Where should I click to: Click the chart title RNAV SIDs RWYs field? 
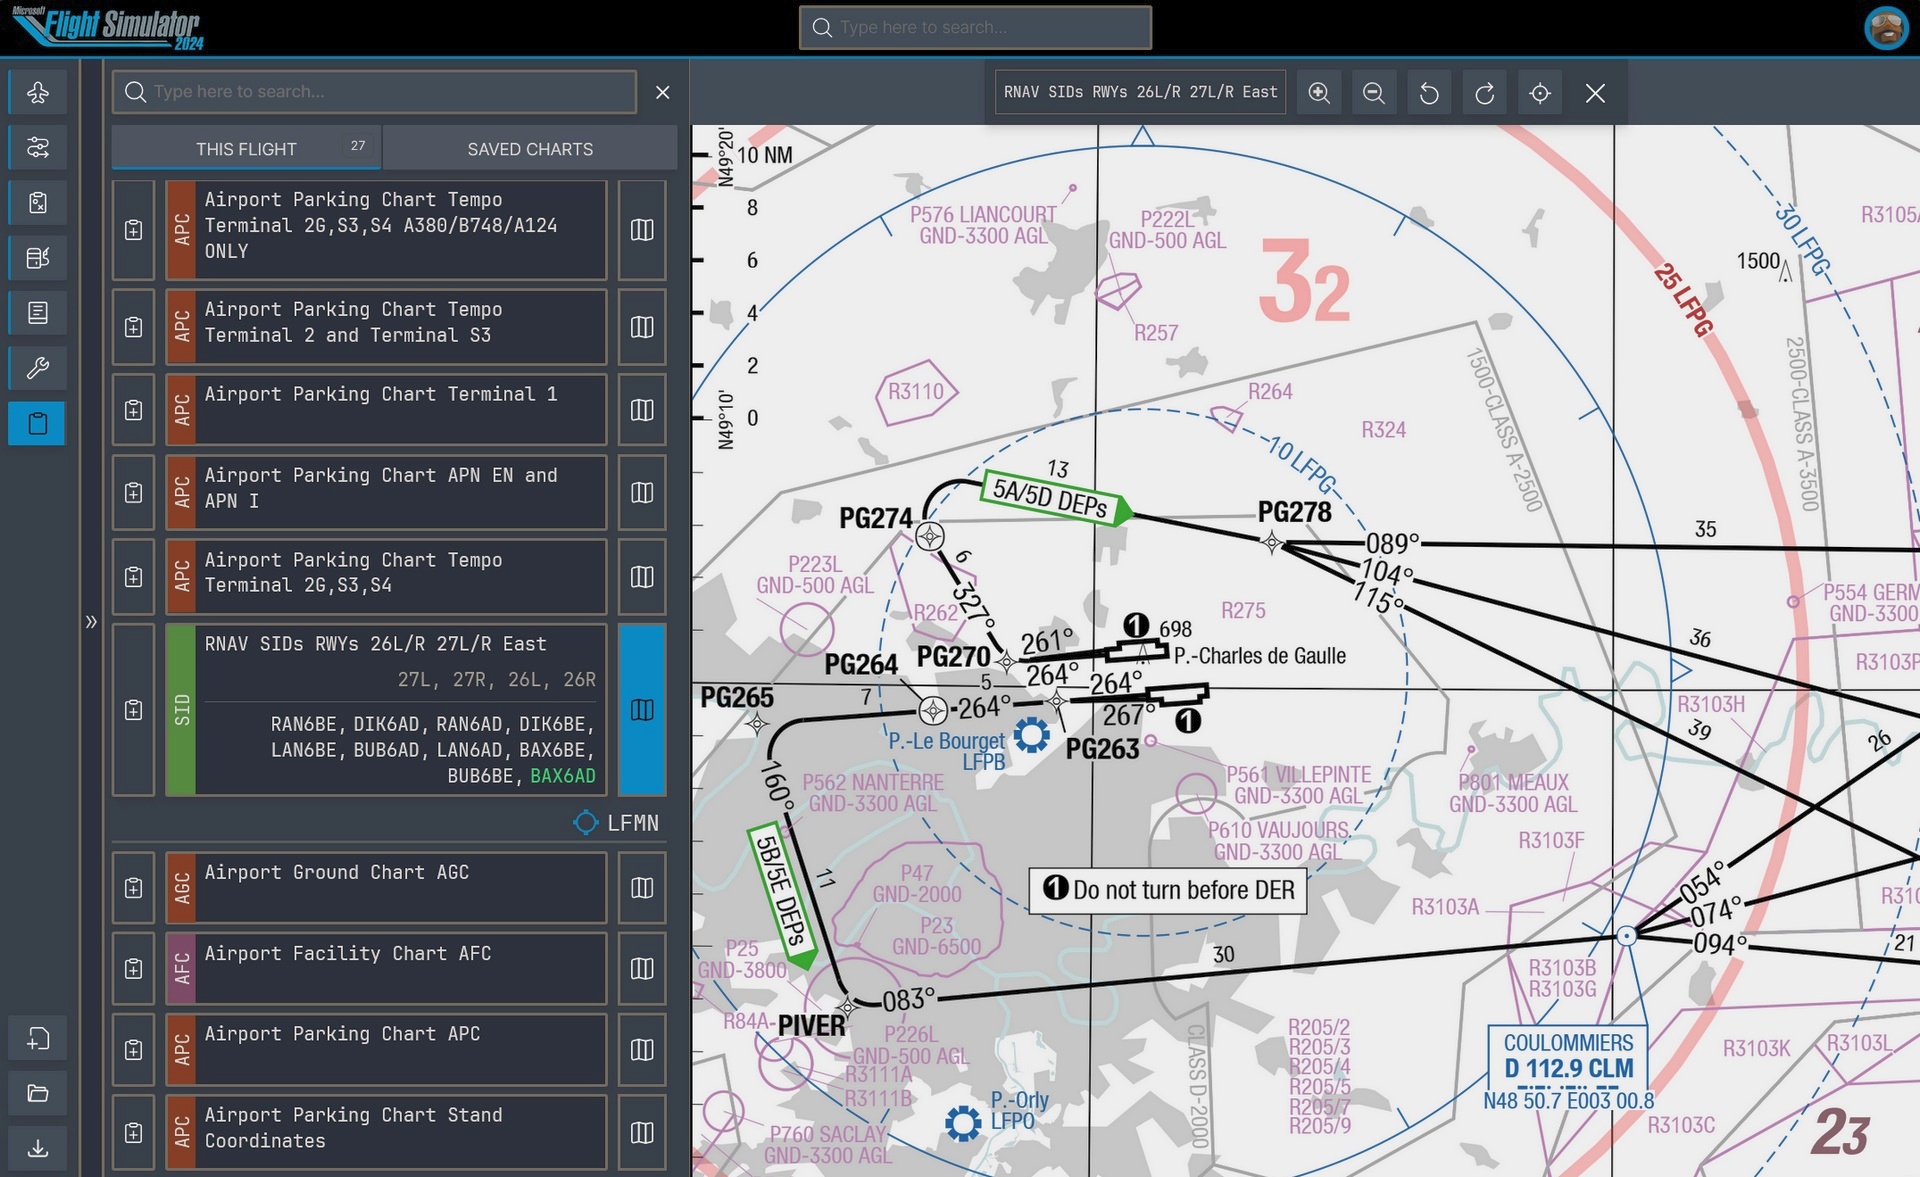[1140, 92]
